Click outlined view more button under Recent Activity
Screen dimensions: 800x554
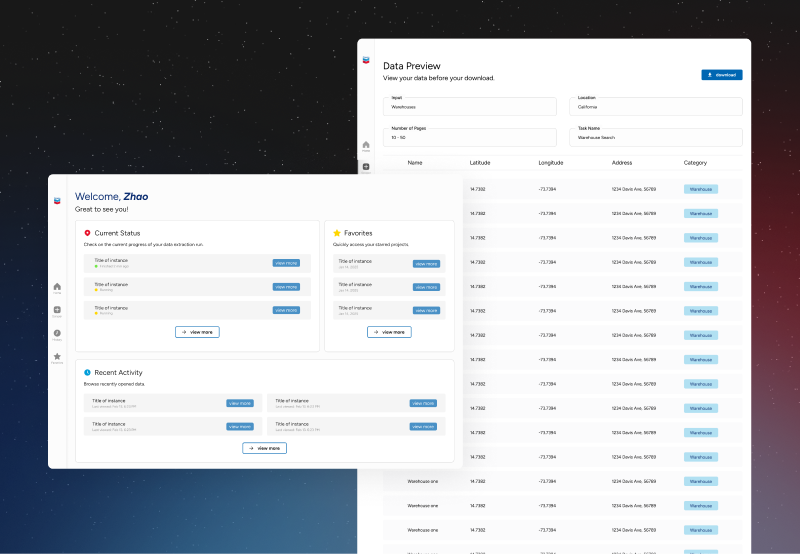264,448
